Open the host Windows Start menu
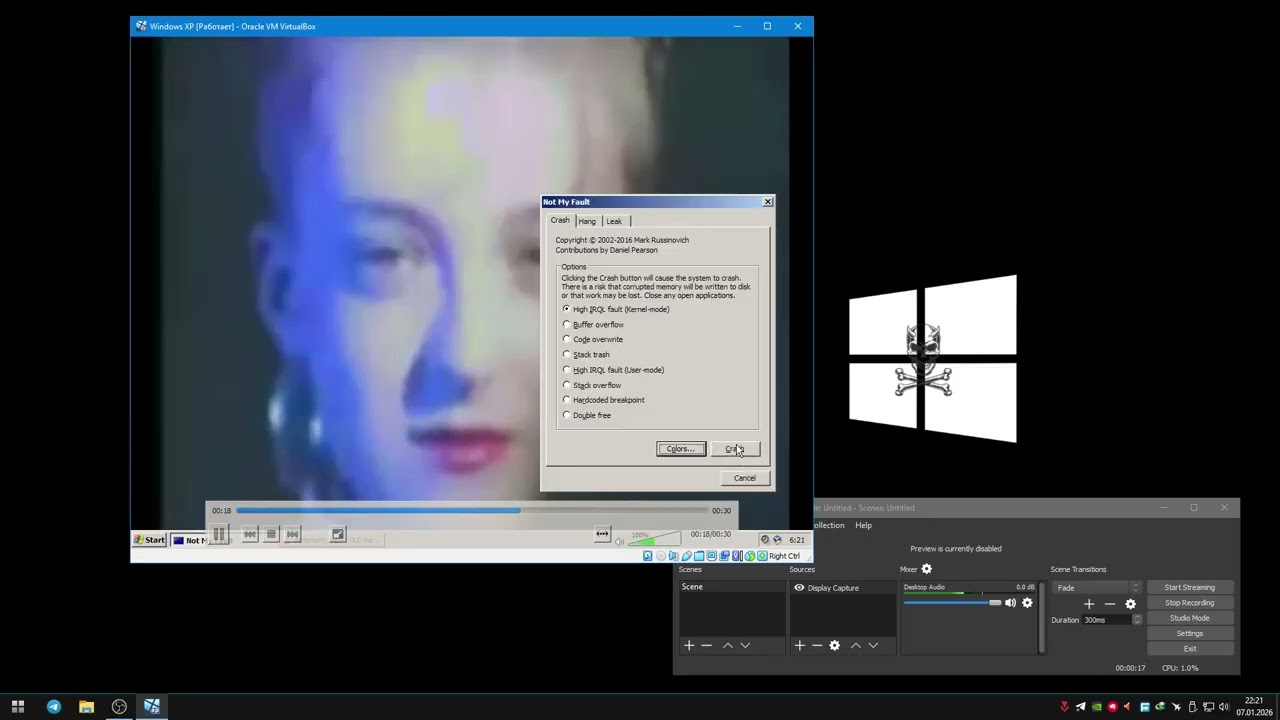1280x720 pixels. (17, 706)
